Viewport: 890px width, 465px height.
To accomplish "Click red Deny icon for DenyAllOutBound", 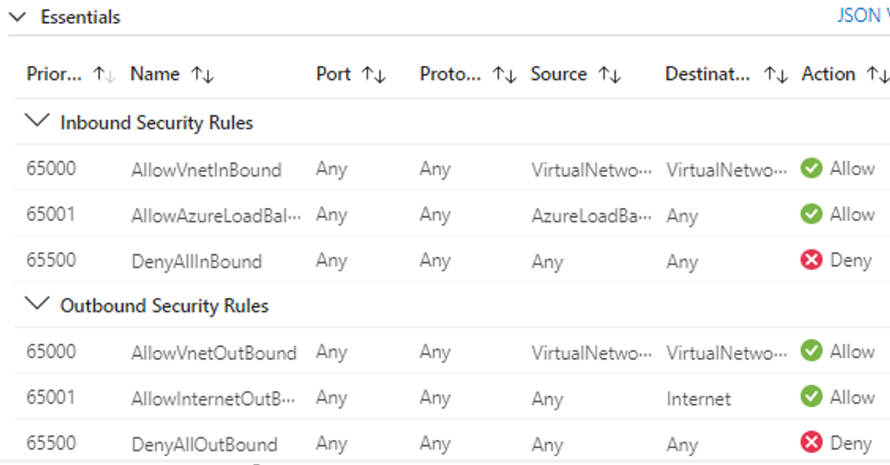I will (812, 443).
